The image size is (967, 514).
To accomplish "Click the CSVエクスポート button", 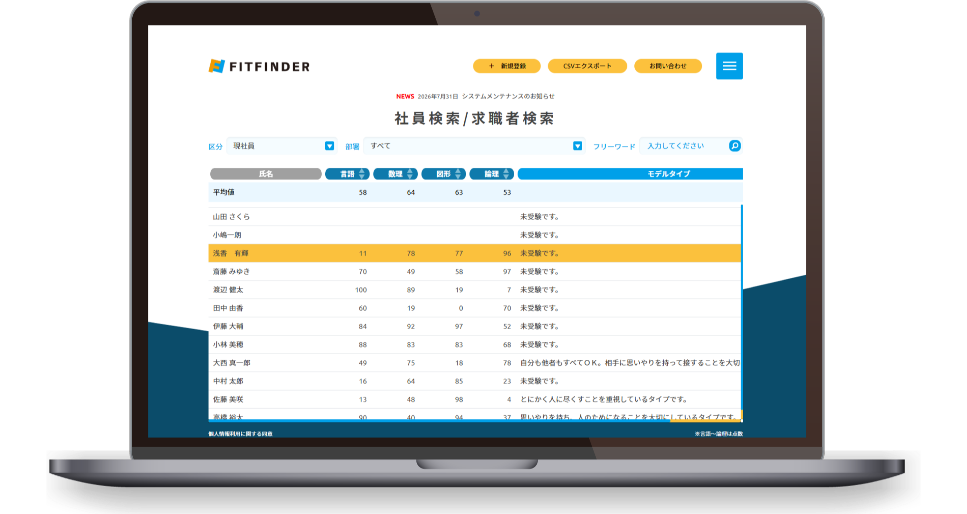I will pyautogui.click(x=587, y=66).
